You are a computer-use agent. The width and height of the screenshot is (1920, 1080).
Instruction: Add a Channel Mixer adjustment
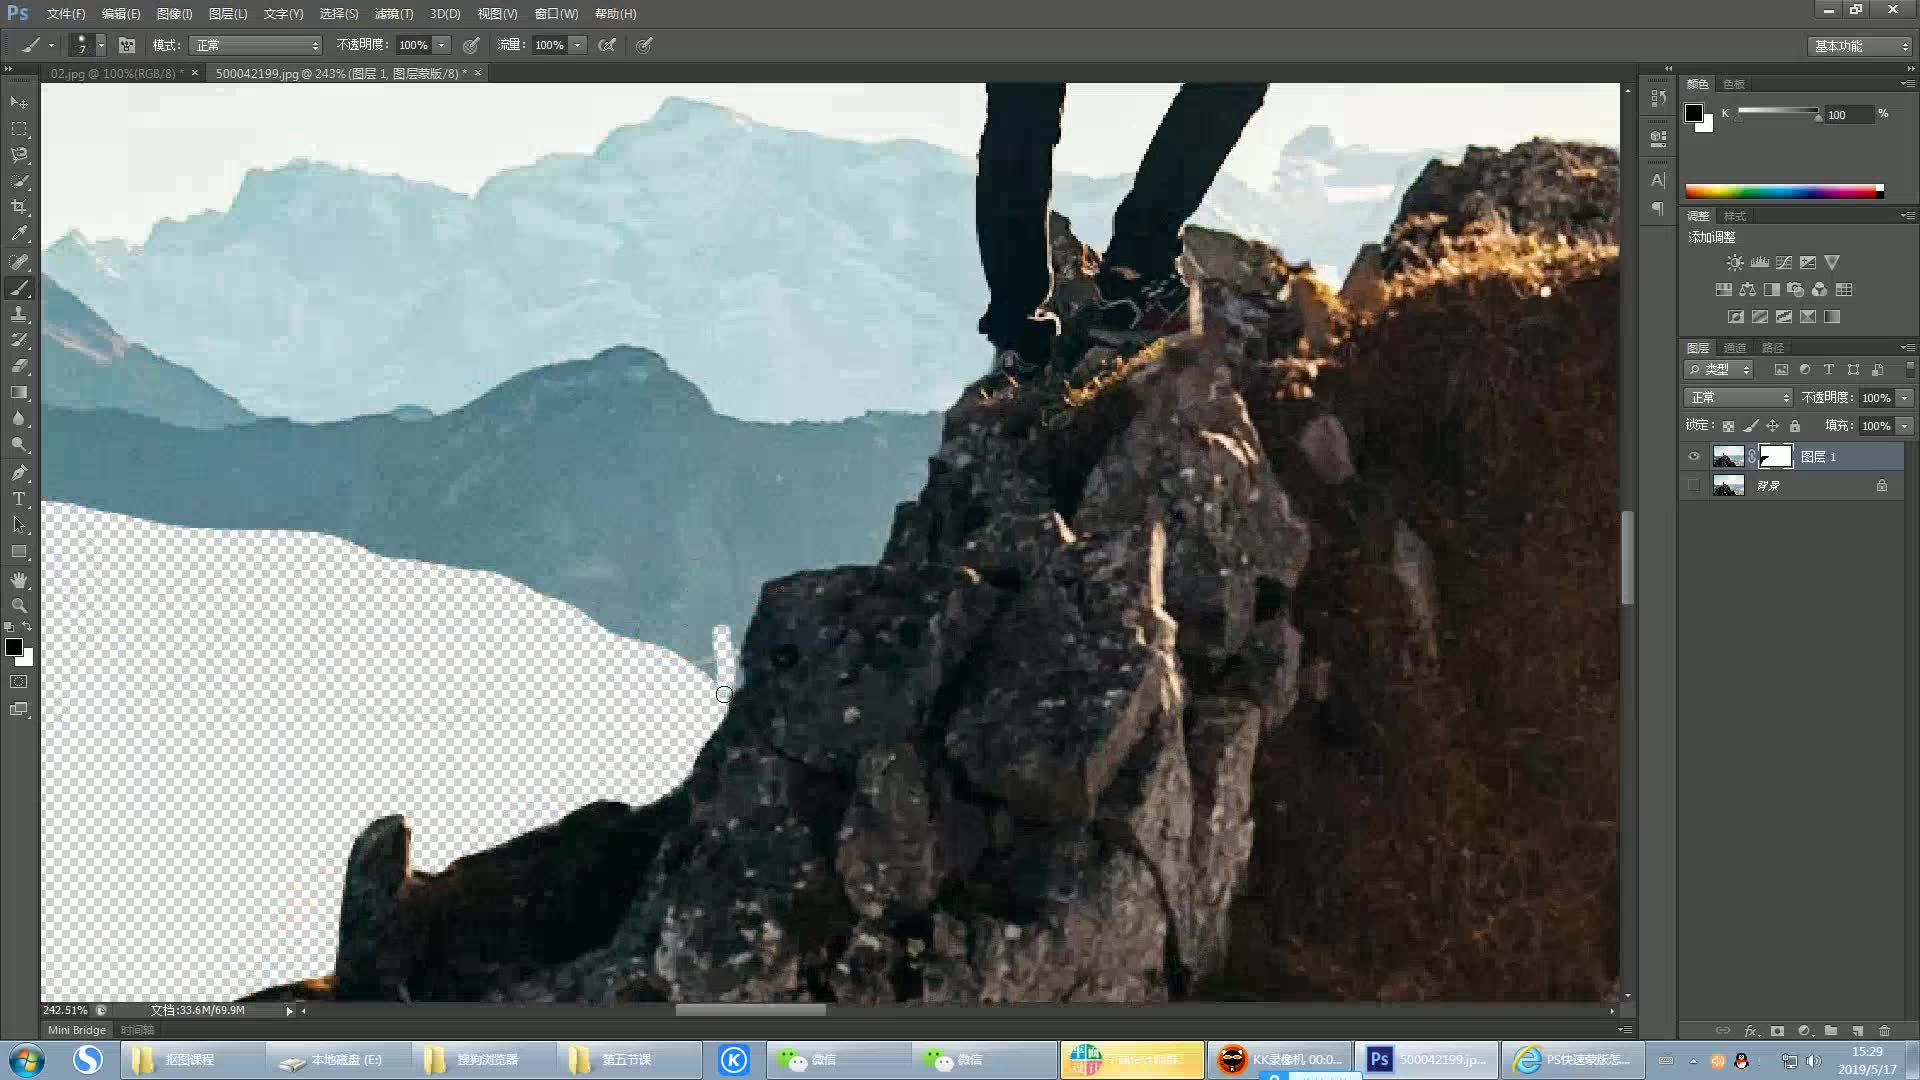coord(1820,290)
